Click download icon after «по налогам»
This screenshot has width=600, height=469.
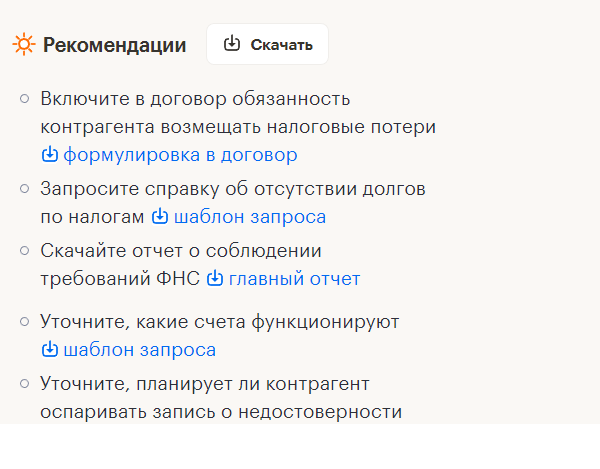[x=160, y=217]
